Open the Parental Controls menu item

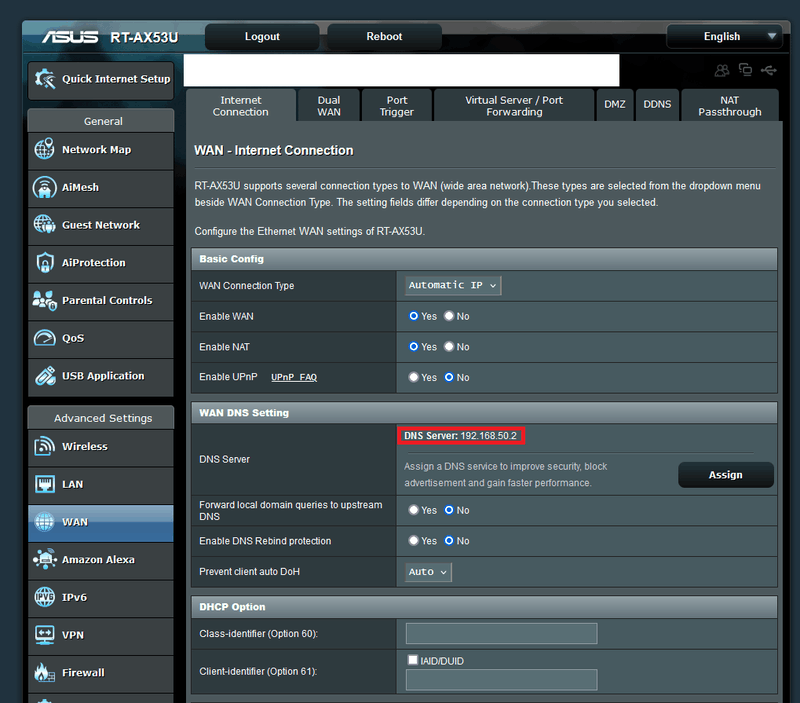(x=101, y=302)
